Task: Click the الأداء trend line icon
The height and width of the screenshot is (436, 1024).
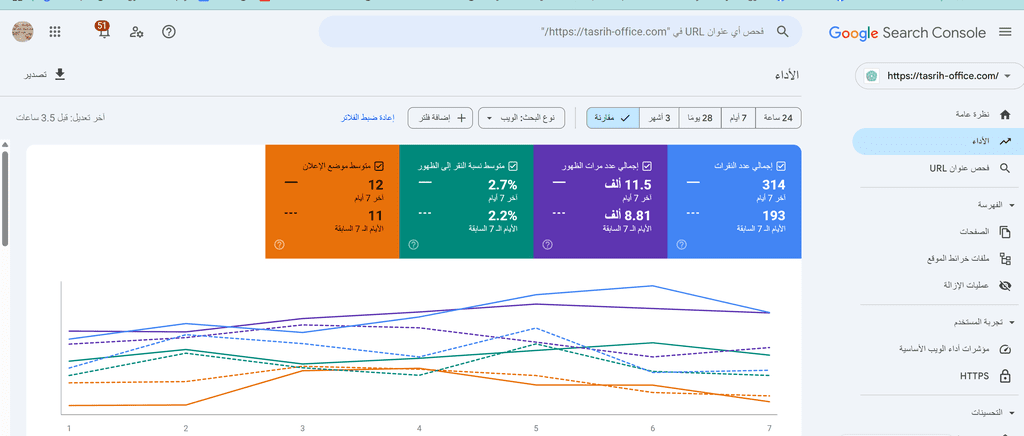Action: click(x=1005, y=141)
